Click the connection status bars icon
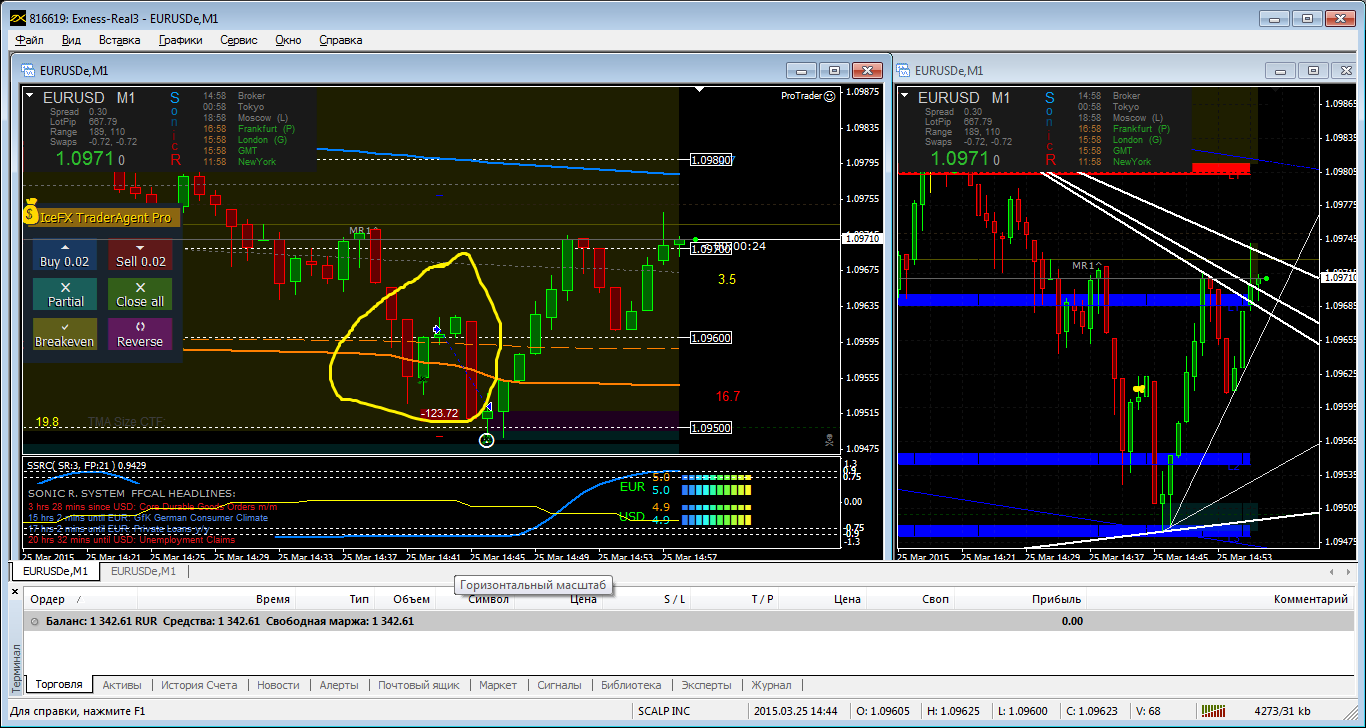Screen dimensions: 1366x728 pos(1212,712)
